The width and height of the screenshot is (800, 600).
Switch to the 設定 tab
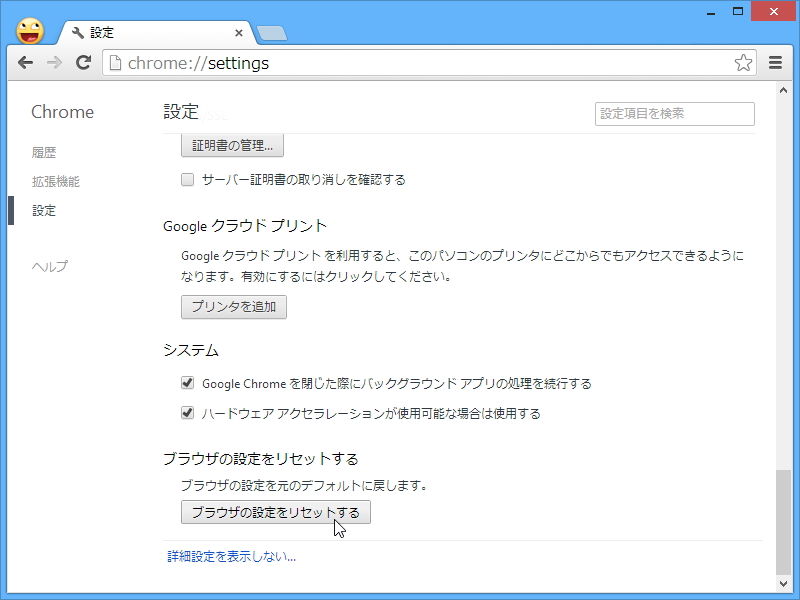pyautogui.click(x=140, y=31)
